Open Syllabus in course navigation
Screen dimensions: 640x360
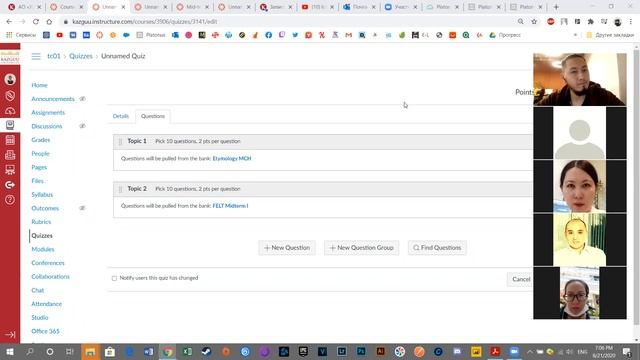tap(42, 195)
